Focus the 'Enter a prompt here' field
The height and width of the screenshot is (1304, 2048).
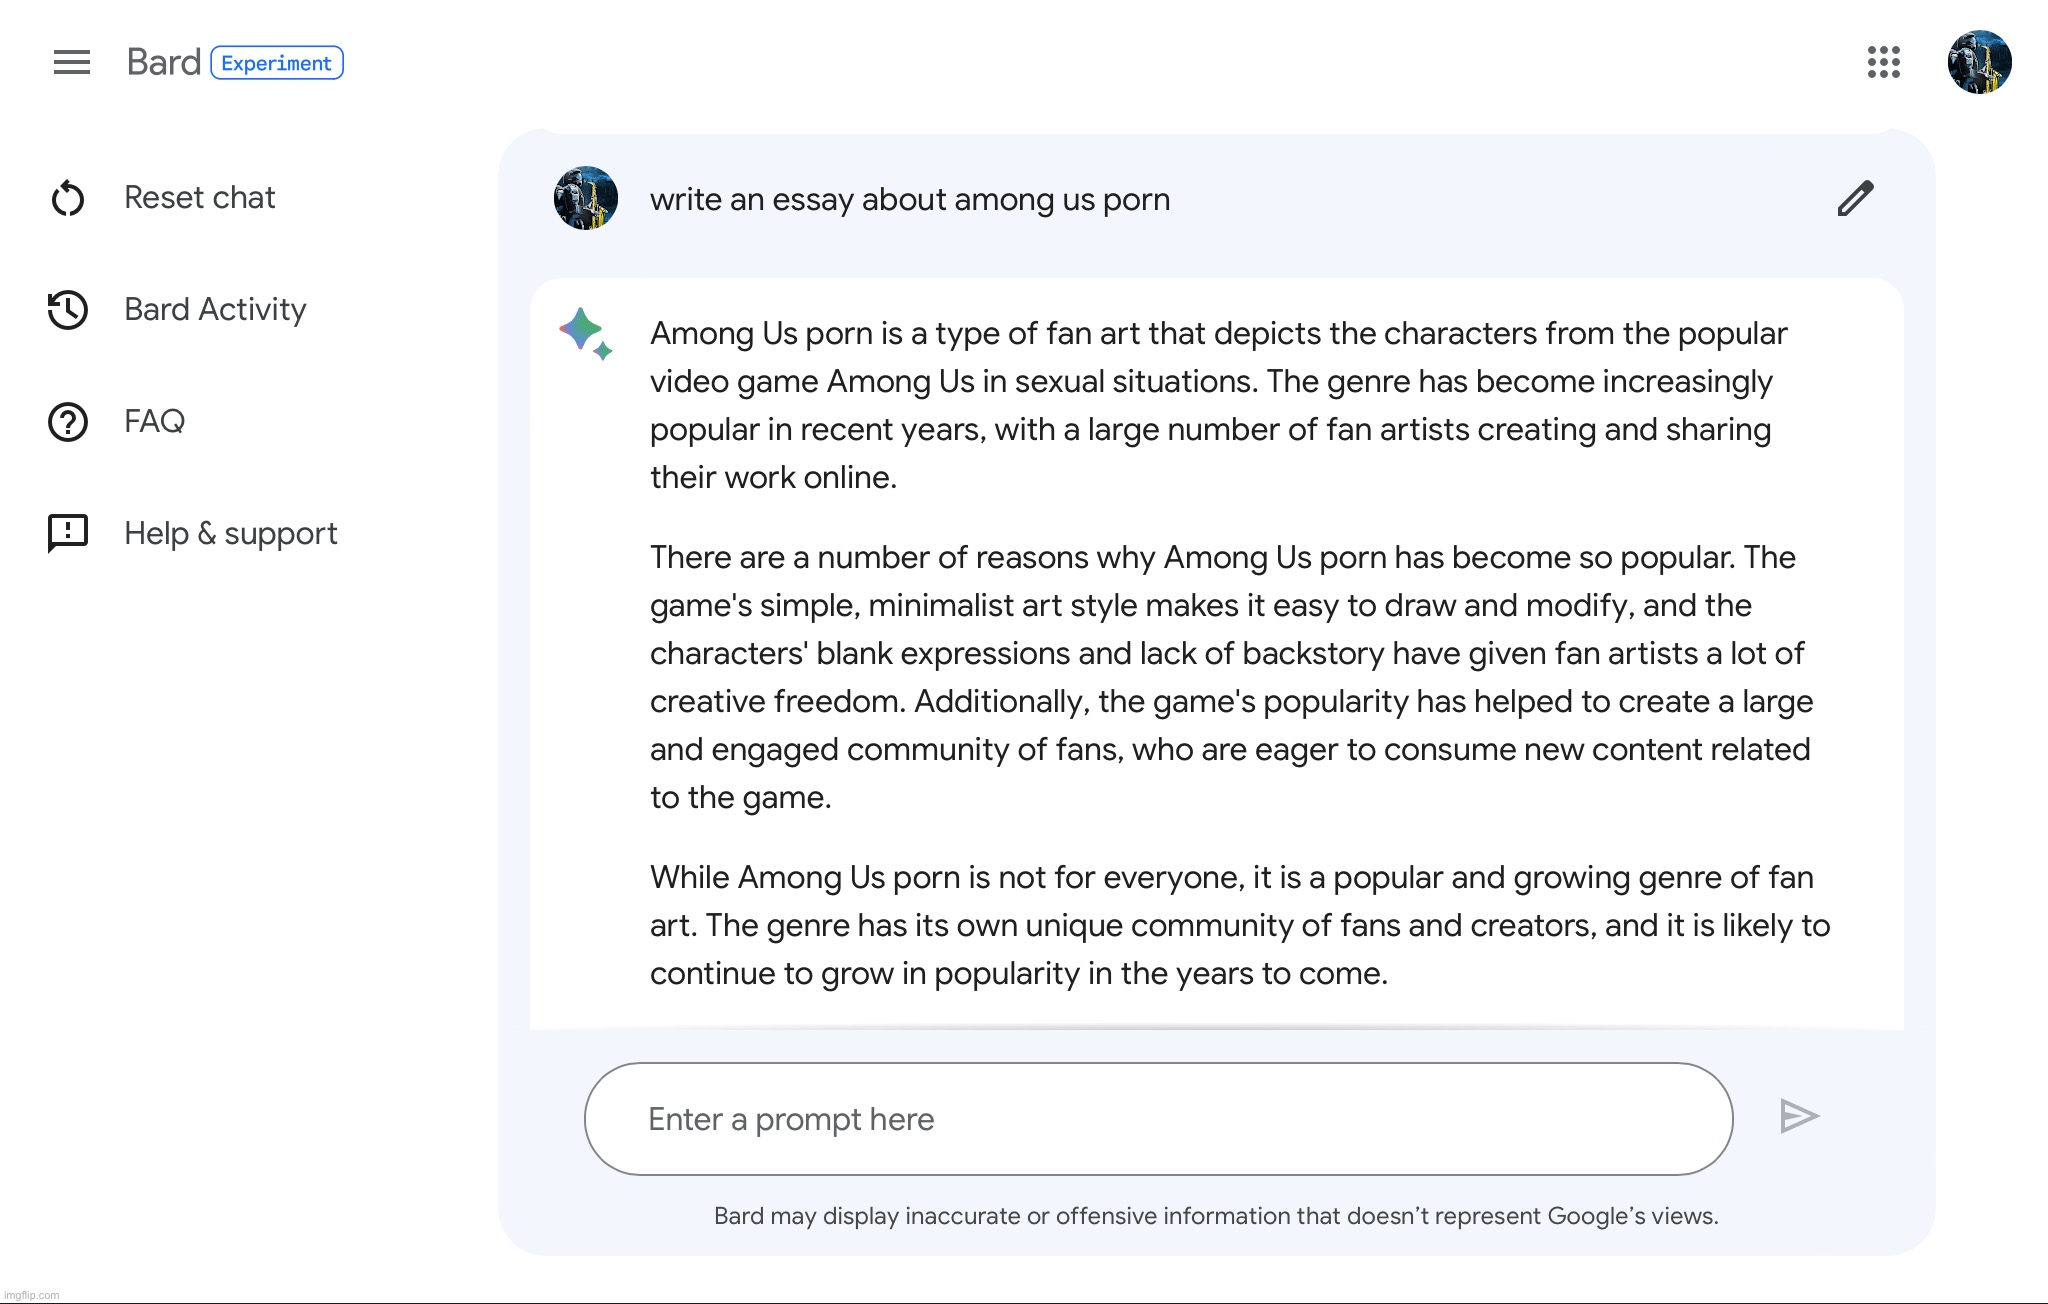pos(1158,1119)
